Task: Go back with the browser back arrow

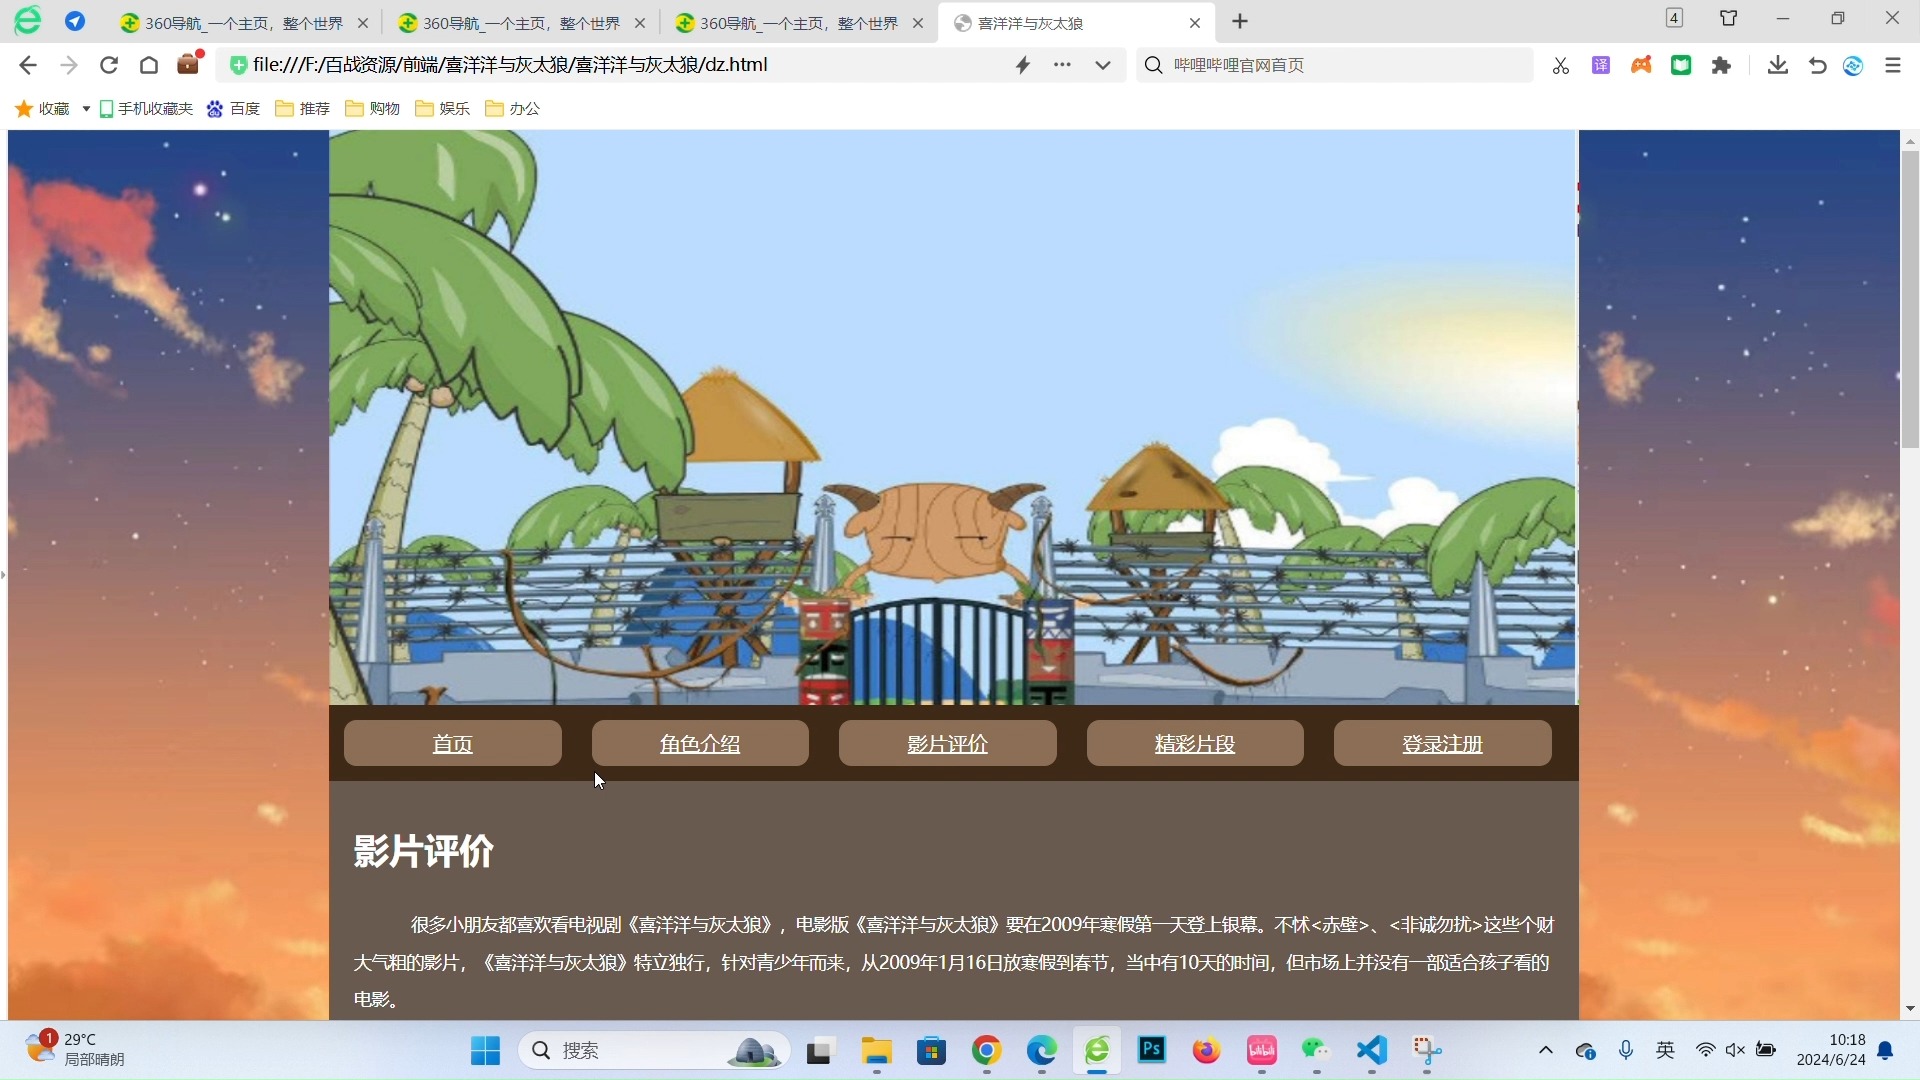Action: point(28,65)
